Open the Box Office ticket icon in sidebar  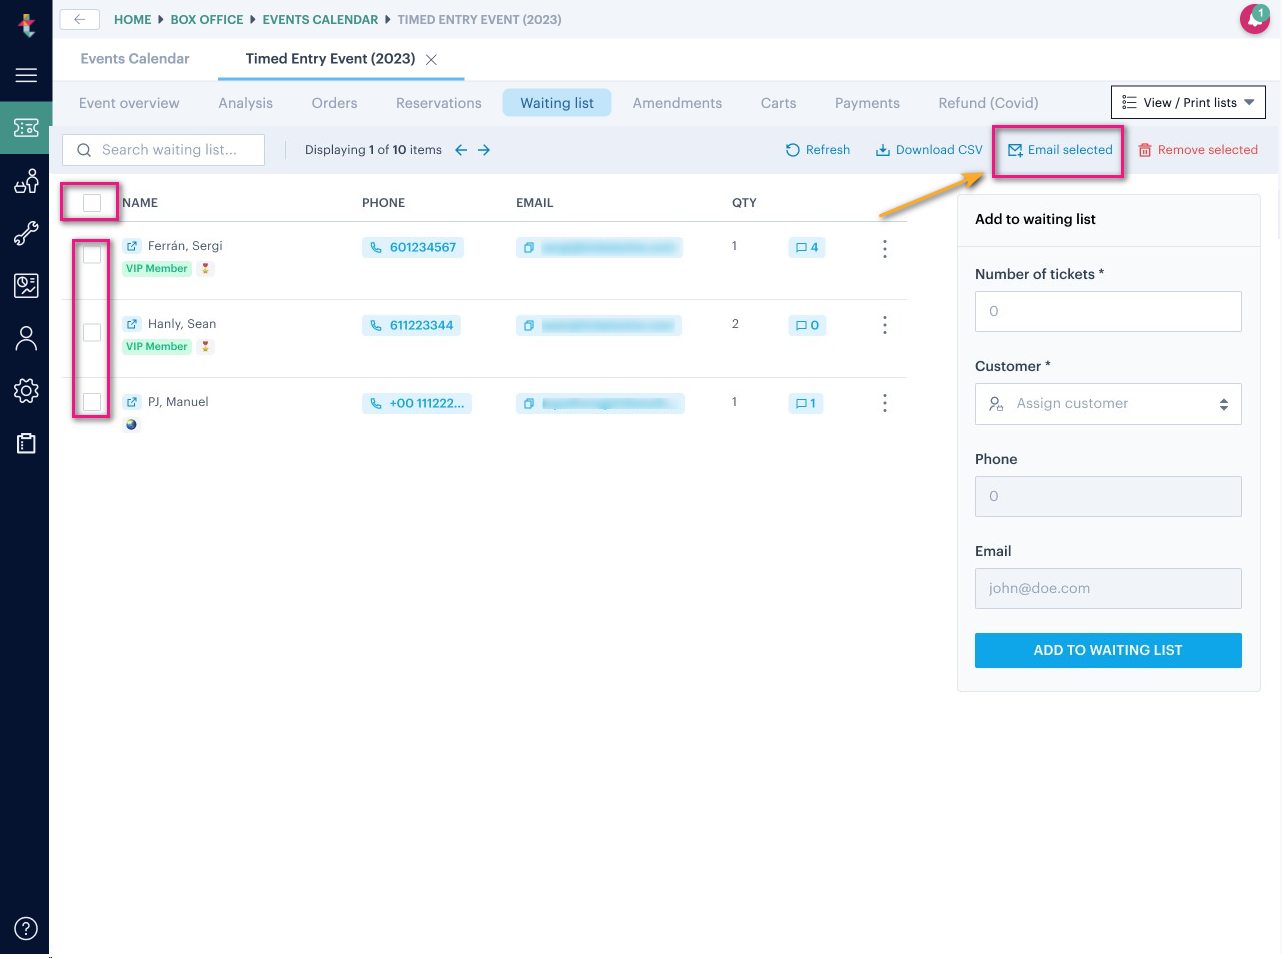(26, 128)
